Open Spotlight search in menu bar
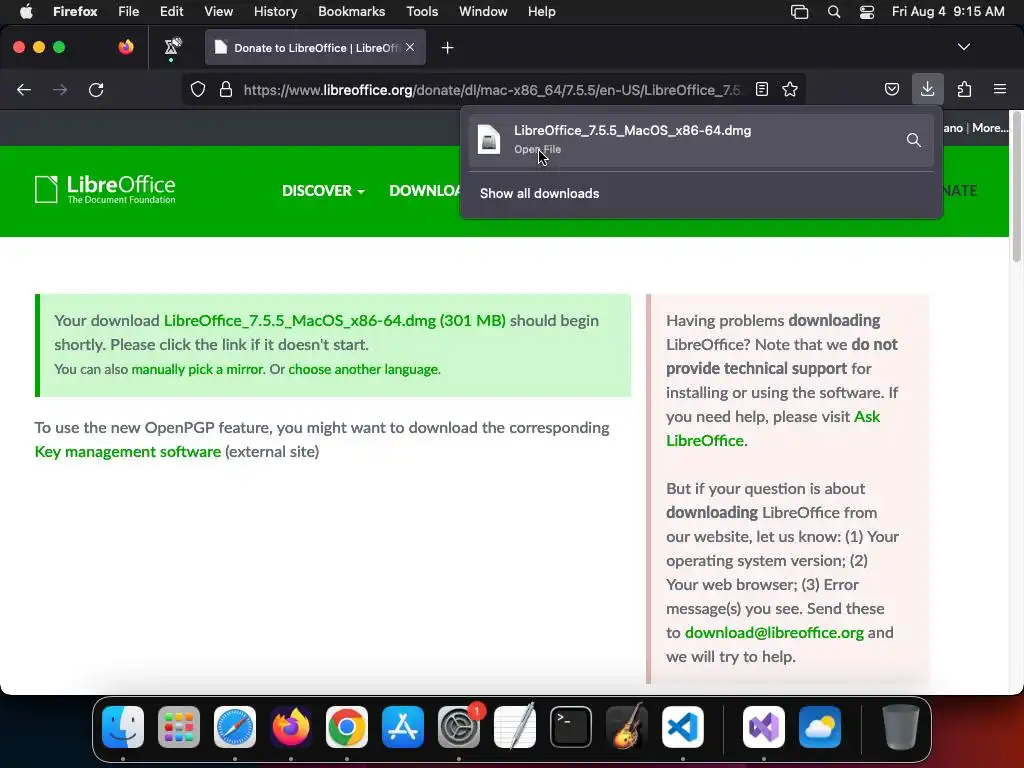Screen dimensions: 1024x768 pos(834,12)
